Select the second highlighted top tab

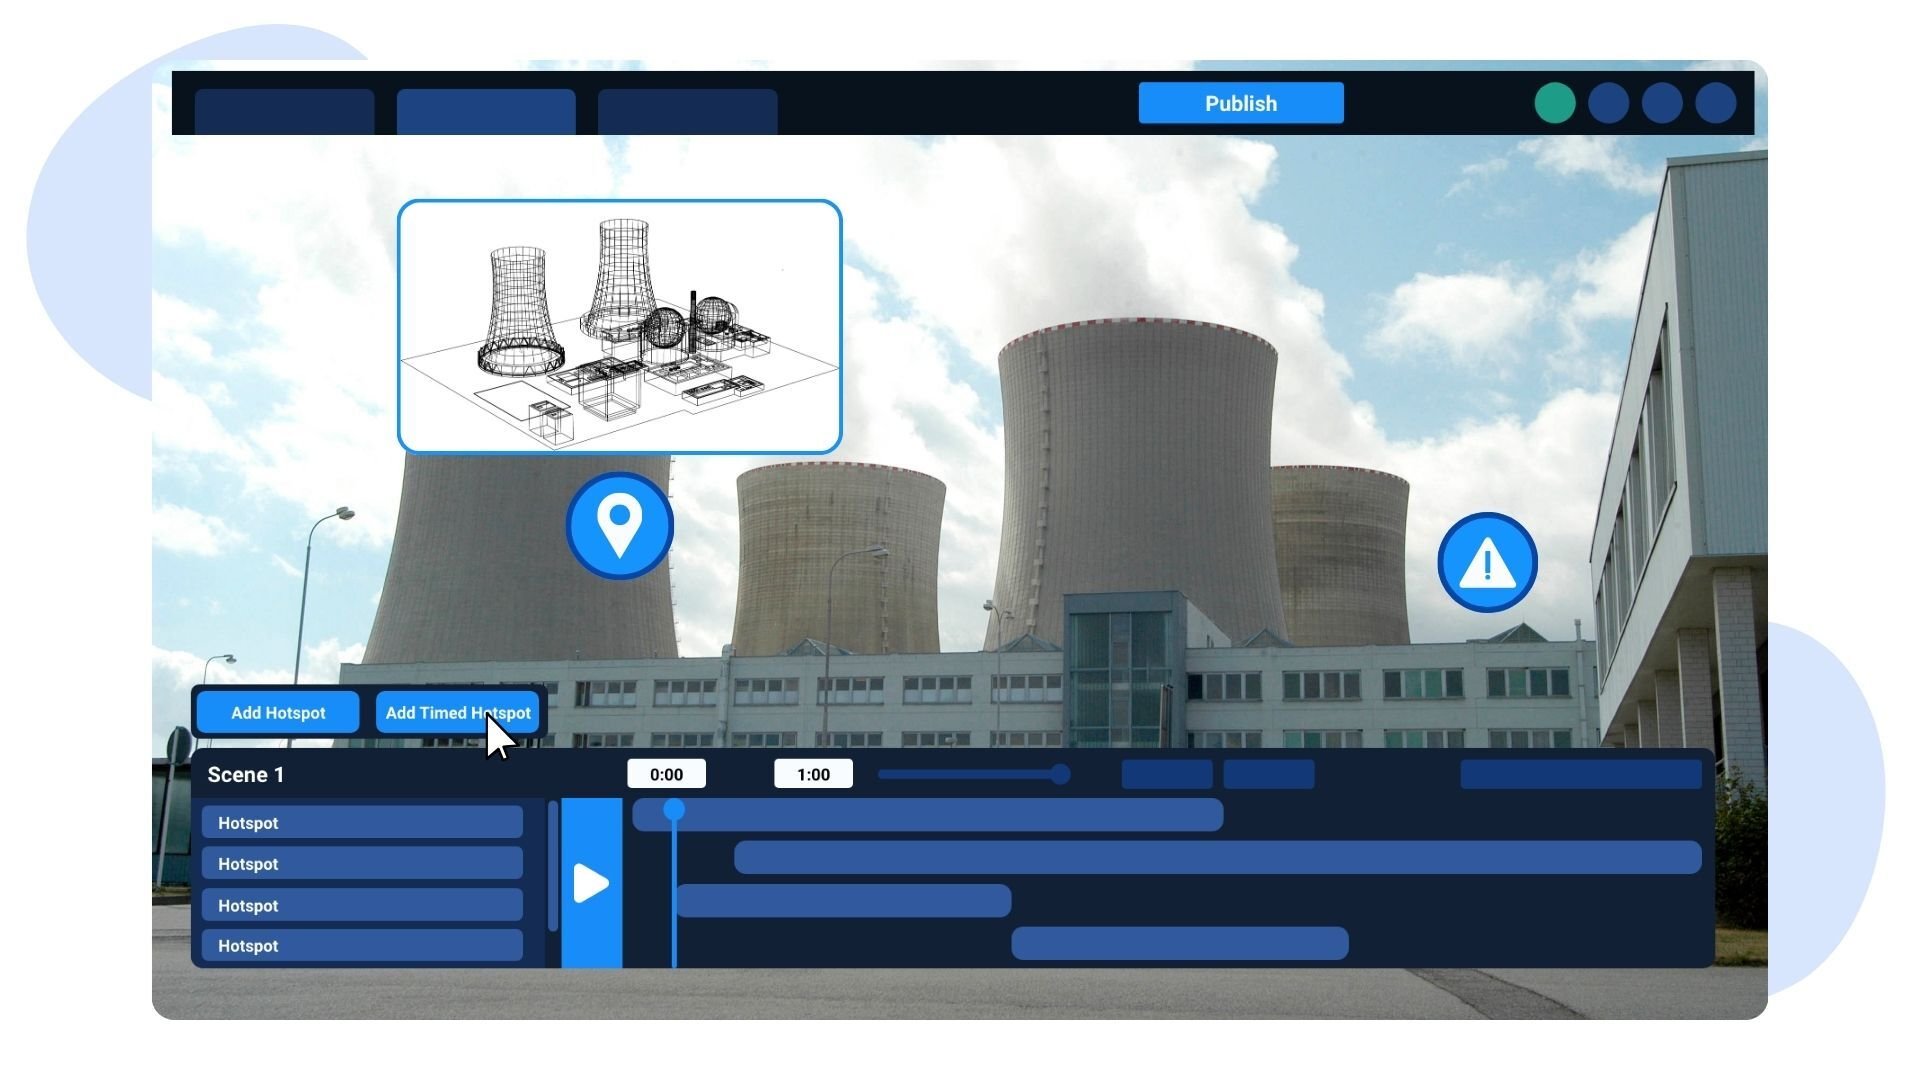[x=486, y=112]
